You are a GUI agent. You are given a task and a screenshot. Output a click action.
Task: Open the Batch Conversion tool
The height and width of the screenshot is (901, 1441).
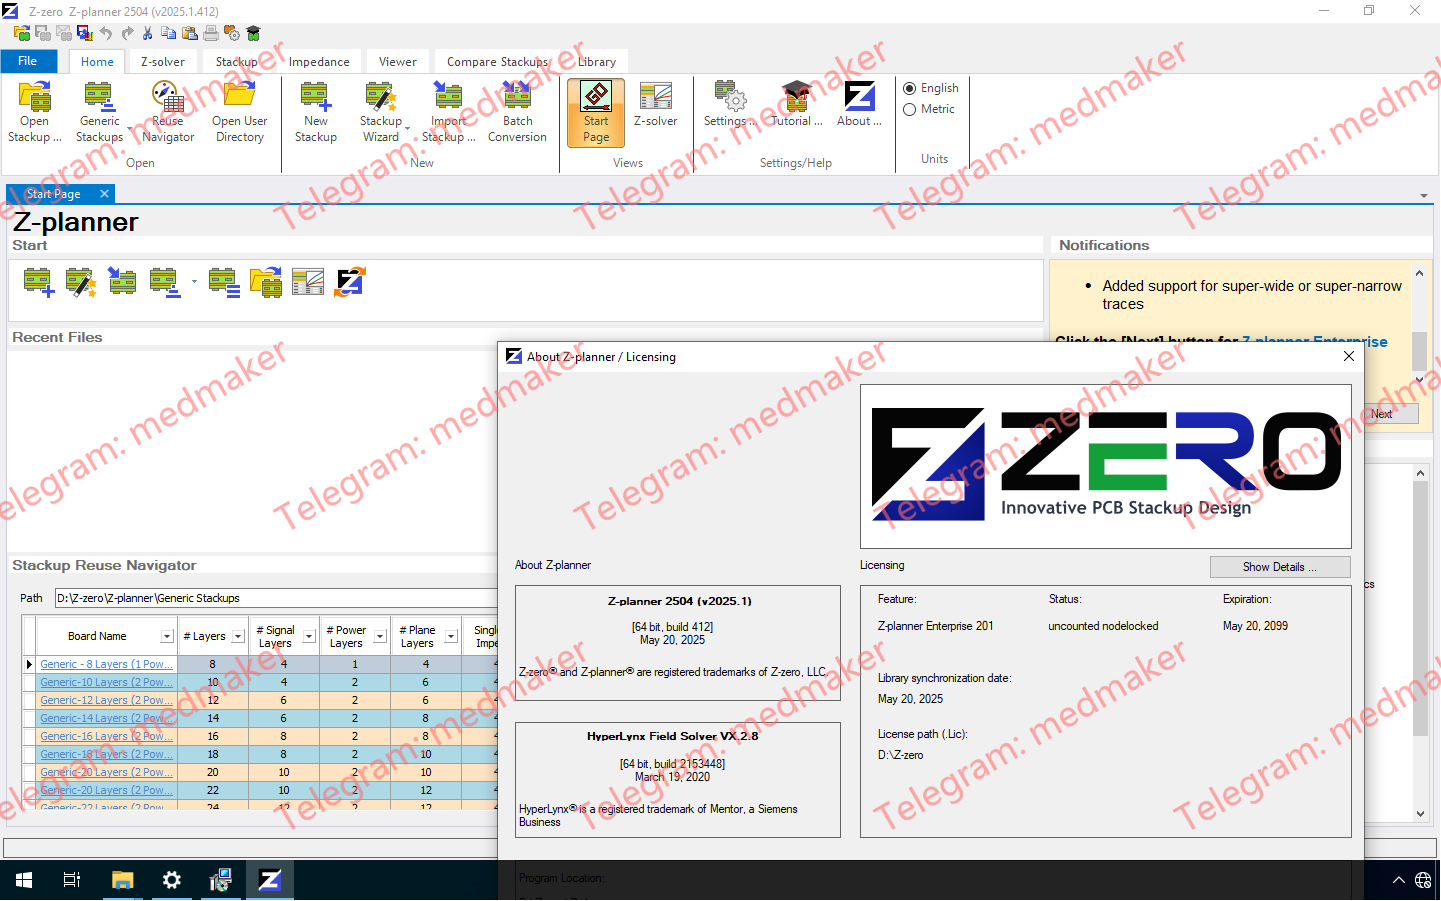pos(517,110)
